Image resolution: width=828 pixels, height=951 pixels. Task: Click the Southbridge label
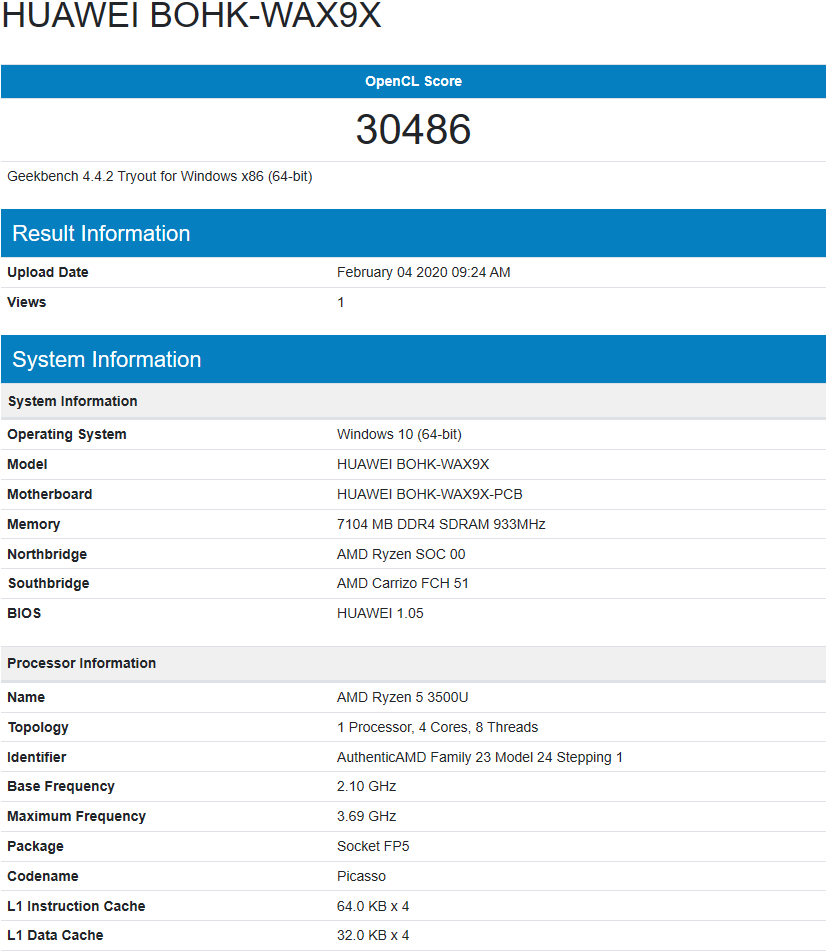(x=49, y=583)
